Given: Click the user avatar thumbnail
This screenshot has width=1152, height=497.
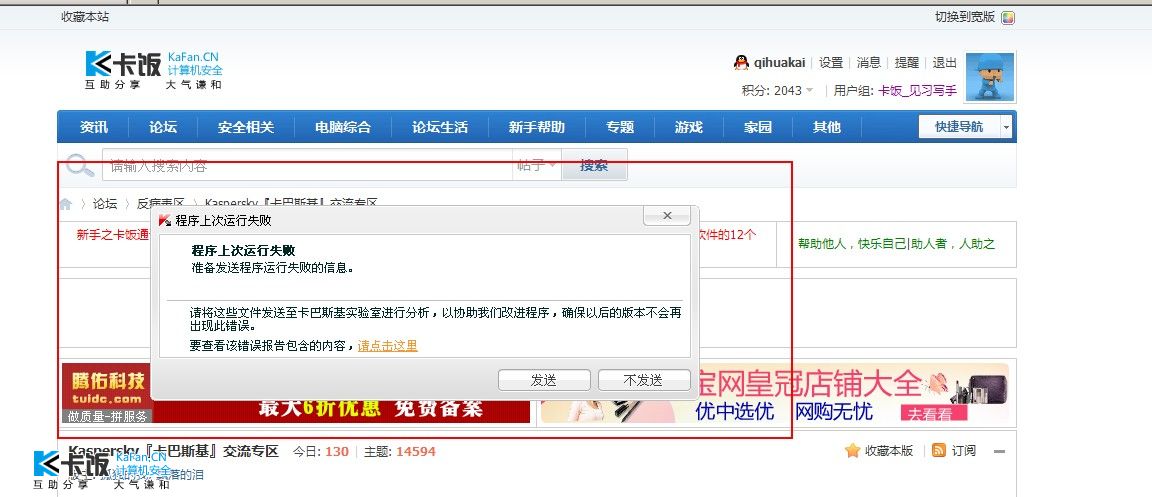Looking at the screenshot, I should (x=990, y=76).
